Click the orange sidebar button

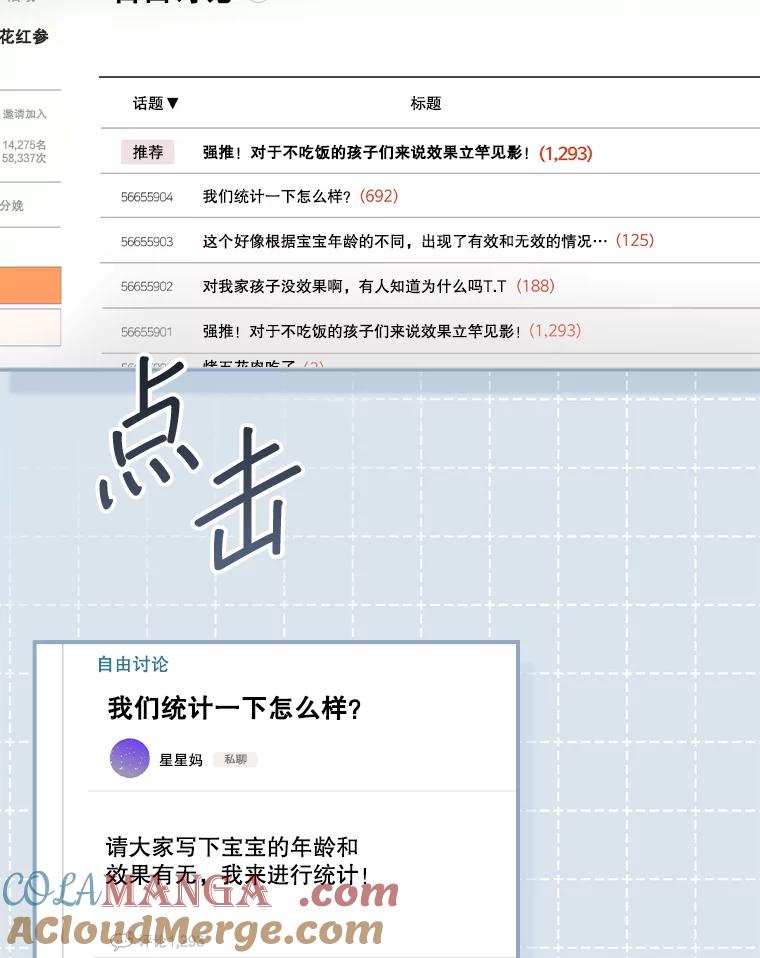30,285
